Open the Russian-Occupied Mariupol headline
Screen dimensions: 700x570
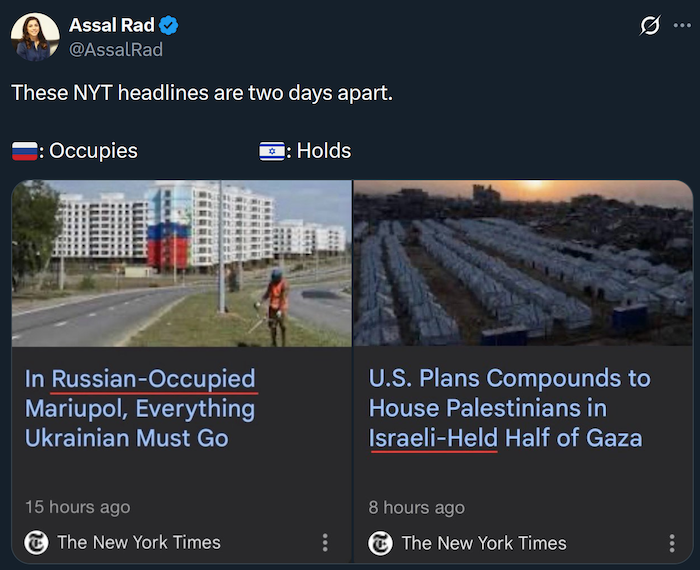(140, 408)
